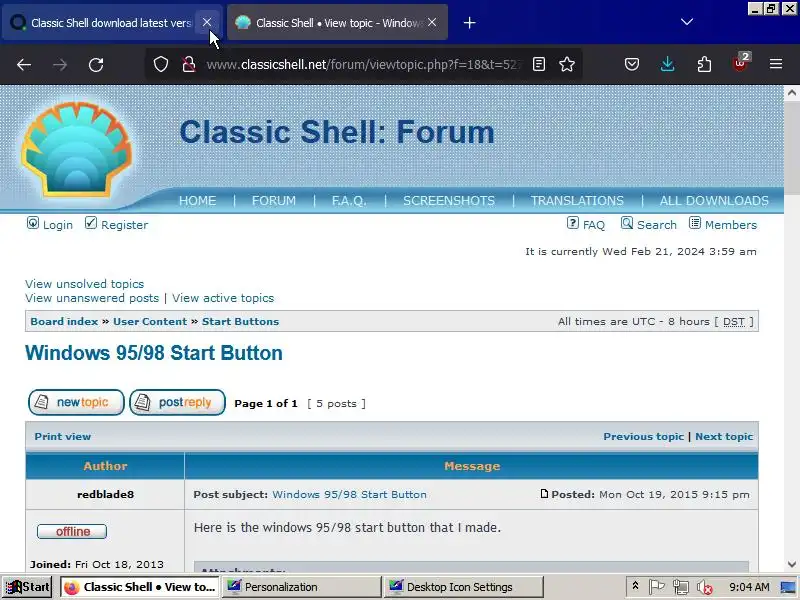The image size is (800, 600).
Task: List all tabs dropdown arrow
Action: (x=687, y=22)
